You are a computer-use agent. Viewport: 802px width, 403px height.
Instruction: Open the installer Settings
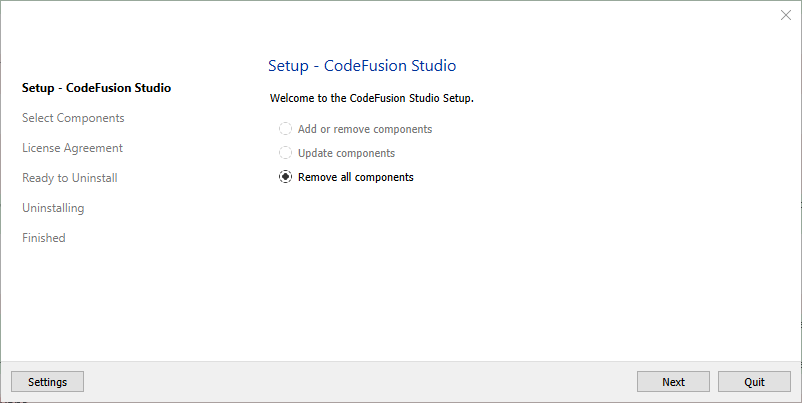pos(48,382)
